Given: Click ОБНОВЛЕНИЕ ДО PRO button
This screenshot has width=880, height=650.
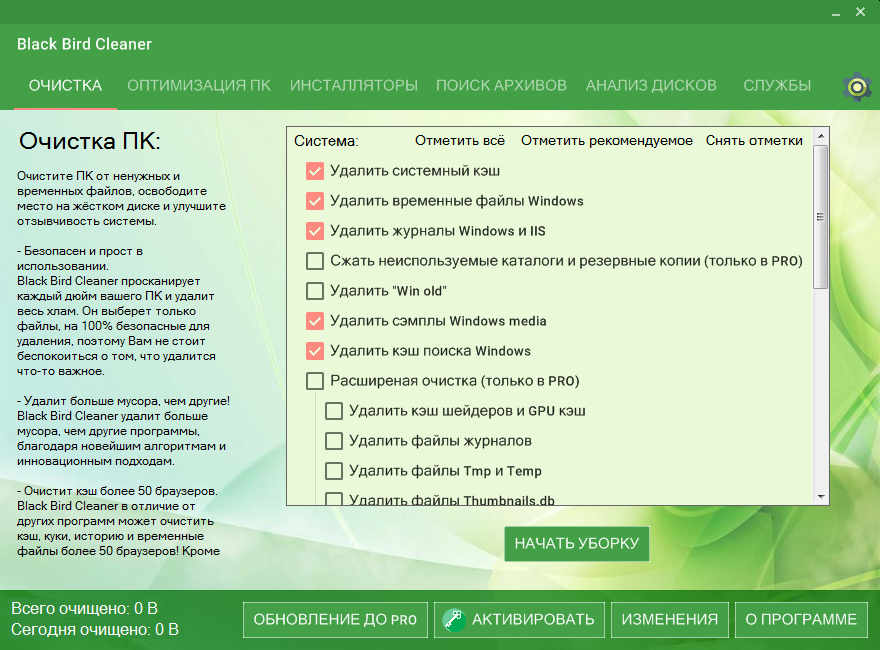Looking at the screenshot, I should point(335,620).
